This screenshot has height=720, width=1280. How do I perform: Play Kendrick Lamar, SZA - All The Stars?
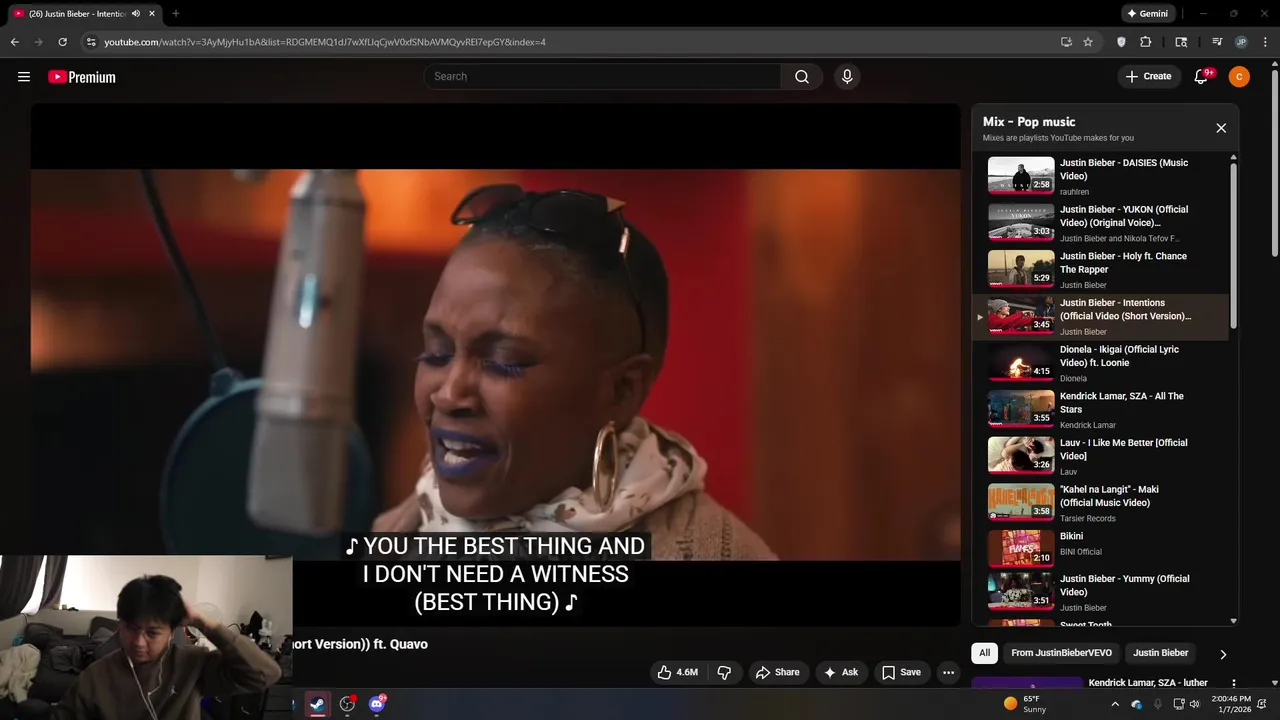pos(1100,410)
